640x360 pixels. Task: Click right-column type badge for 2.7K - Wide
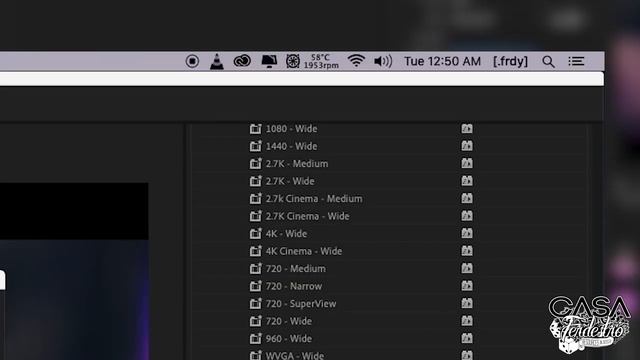(467, 181)
